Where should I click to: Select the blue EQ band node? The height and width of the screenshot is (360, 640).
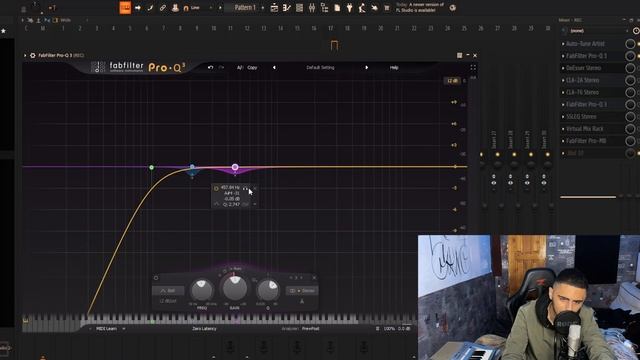coord(192,167)
